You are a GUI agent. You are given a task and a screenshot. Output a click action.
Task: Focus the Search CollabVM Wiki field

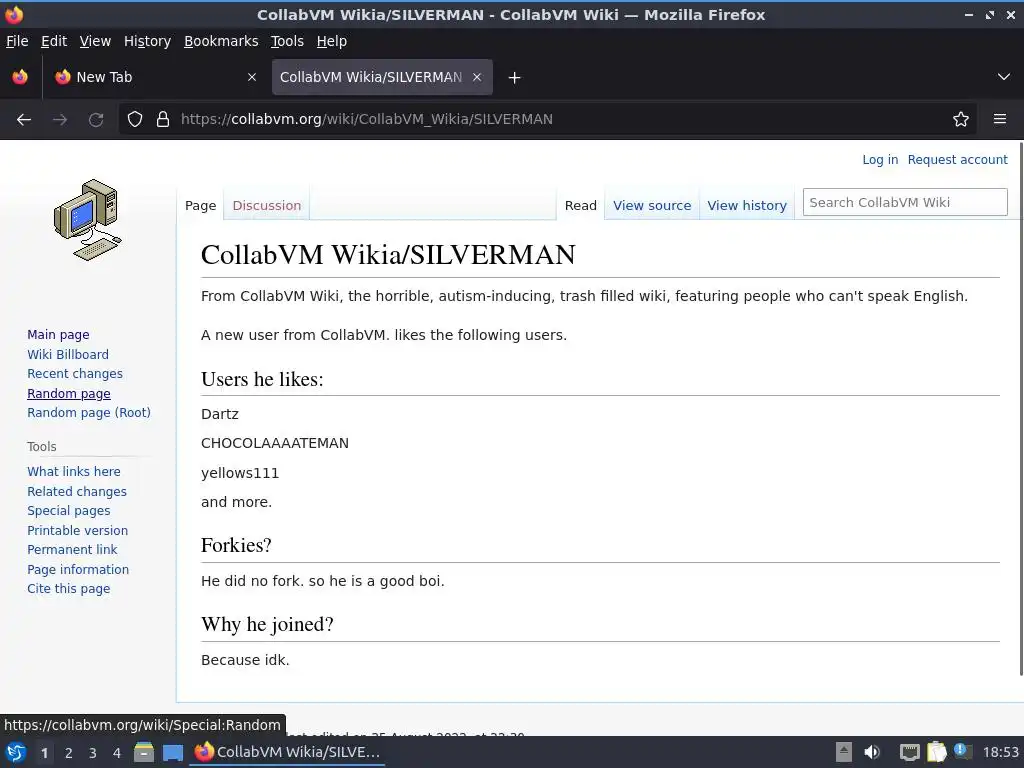[904, 202]
